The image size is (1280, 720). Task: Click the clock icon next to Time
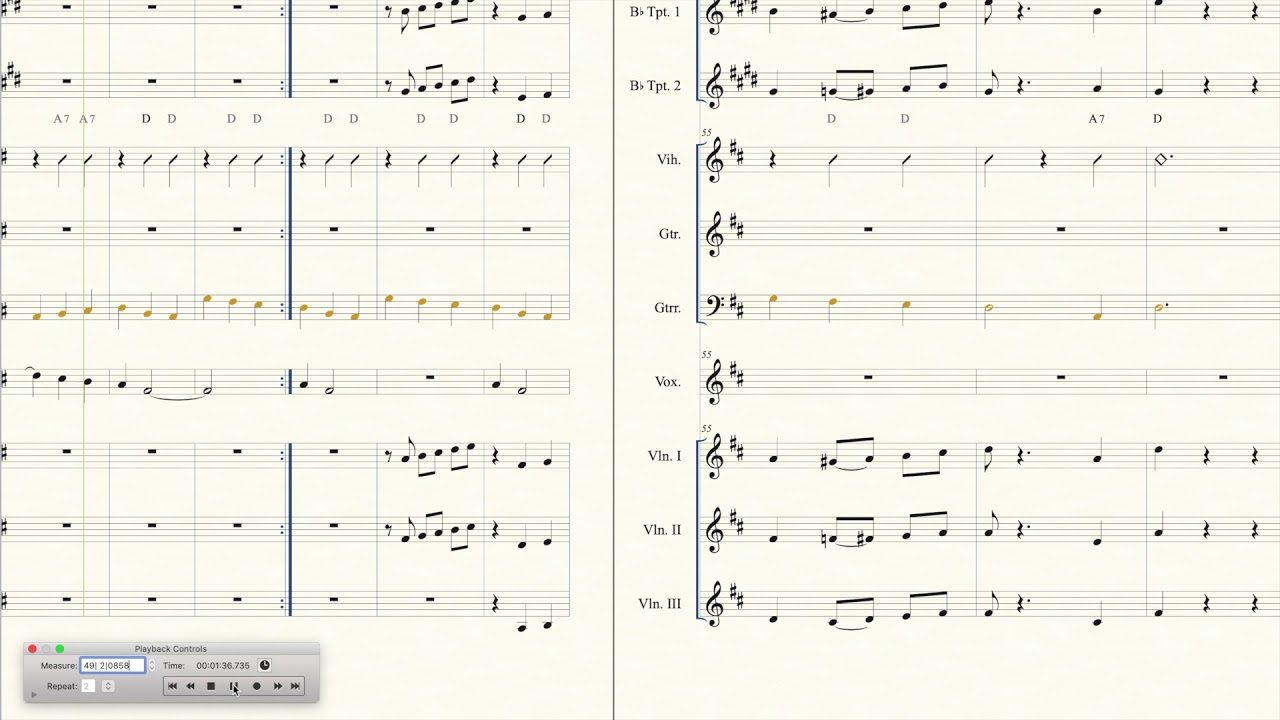(265, 665)
